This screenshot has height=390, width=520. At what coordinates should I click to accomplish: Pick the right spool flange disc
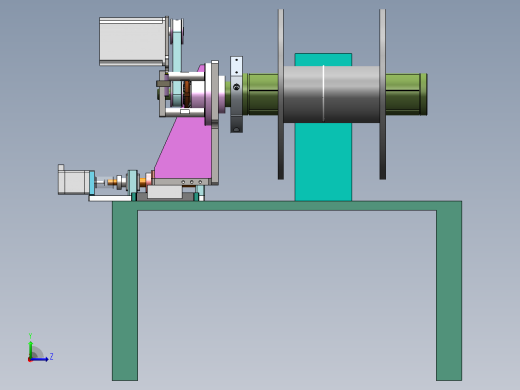pyautogui.click(x=383, y=94)
